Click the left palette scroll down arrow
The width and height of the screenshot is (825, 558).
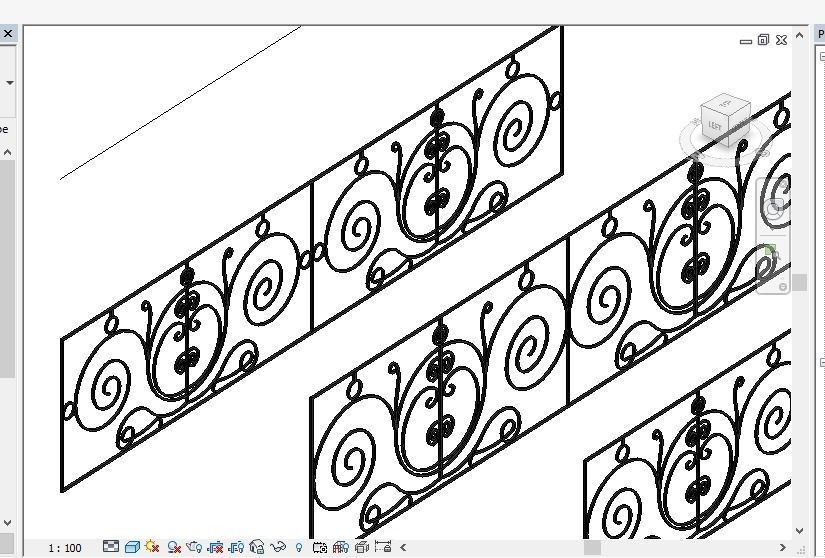(7, 523)
